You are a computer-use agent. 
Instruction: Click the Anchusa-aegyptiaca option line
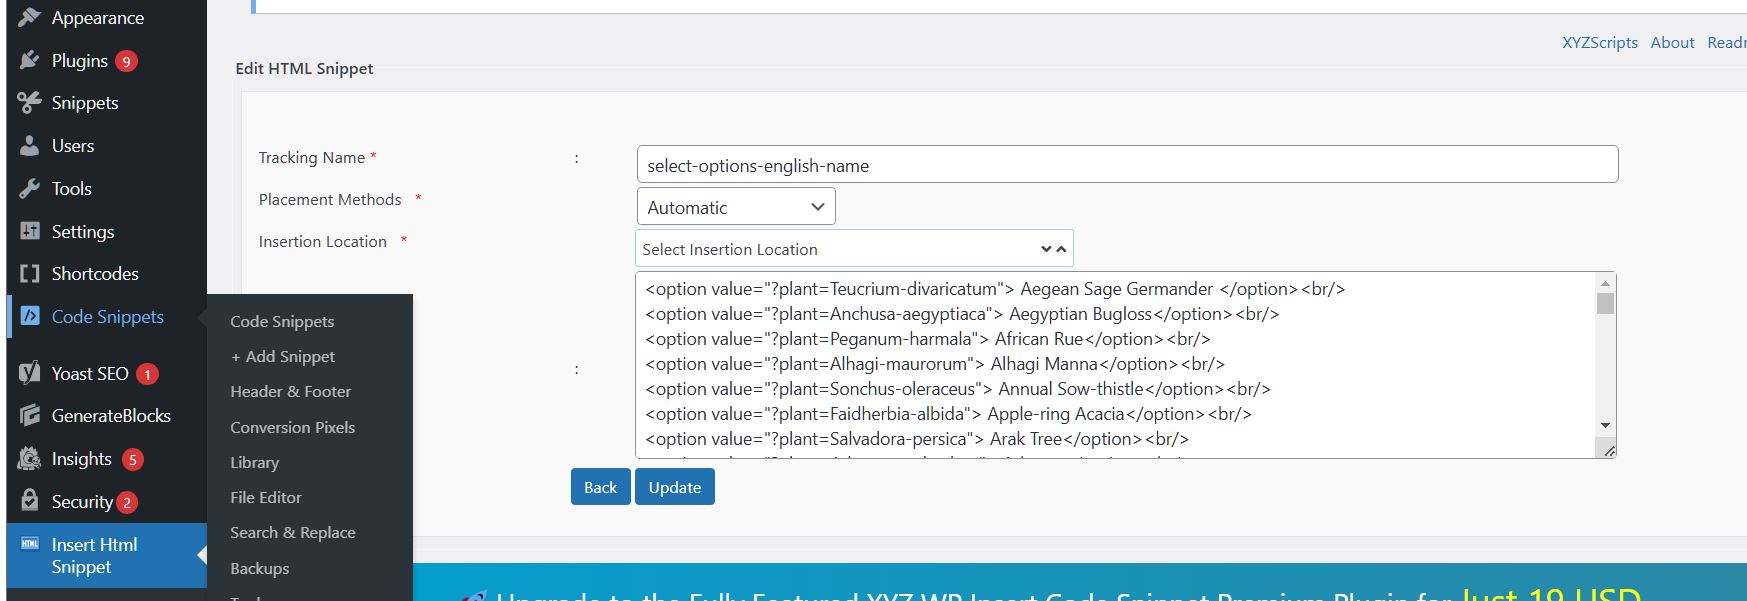(x=962, y=314)
